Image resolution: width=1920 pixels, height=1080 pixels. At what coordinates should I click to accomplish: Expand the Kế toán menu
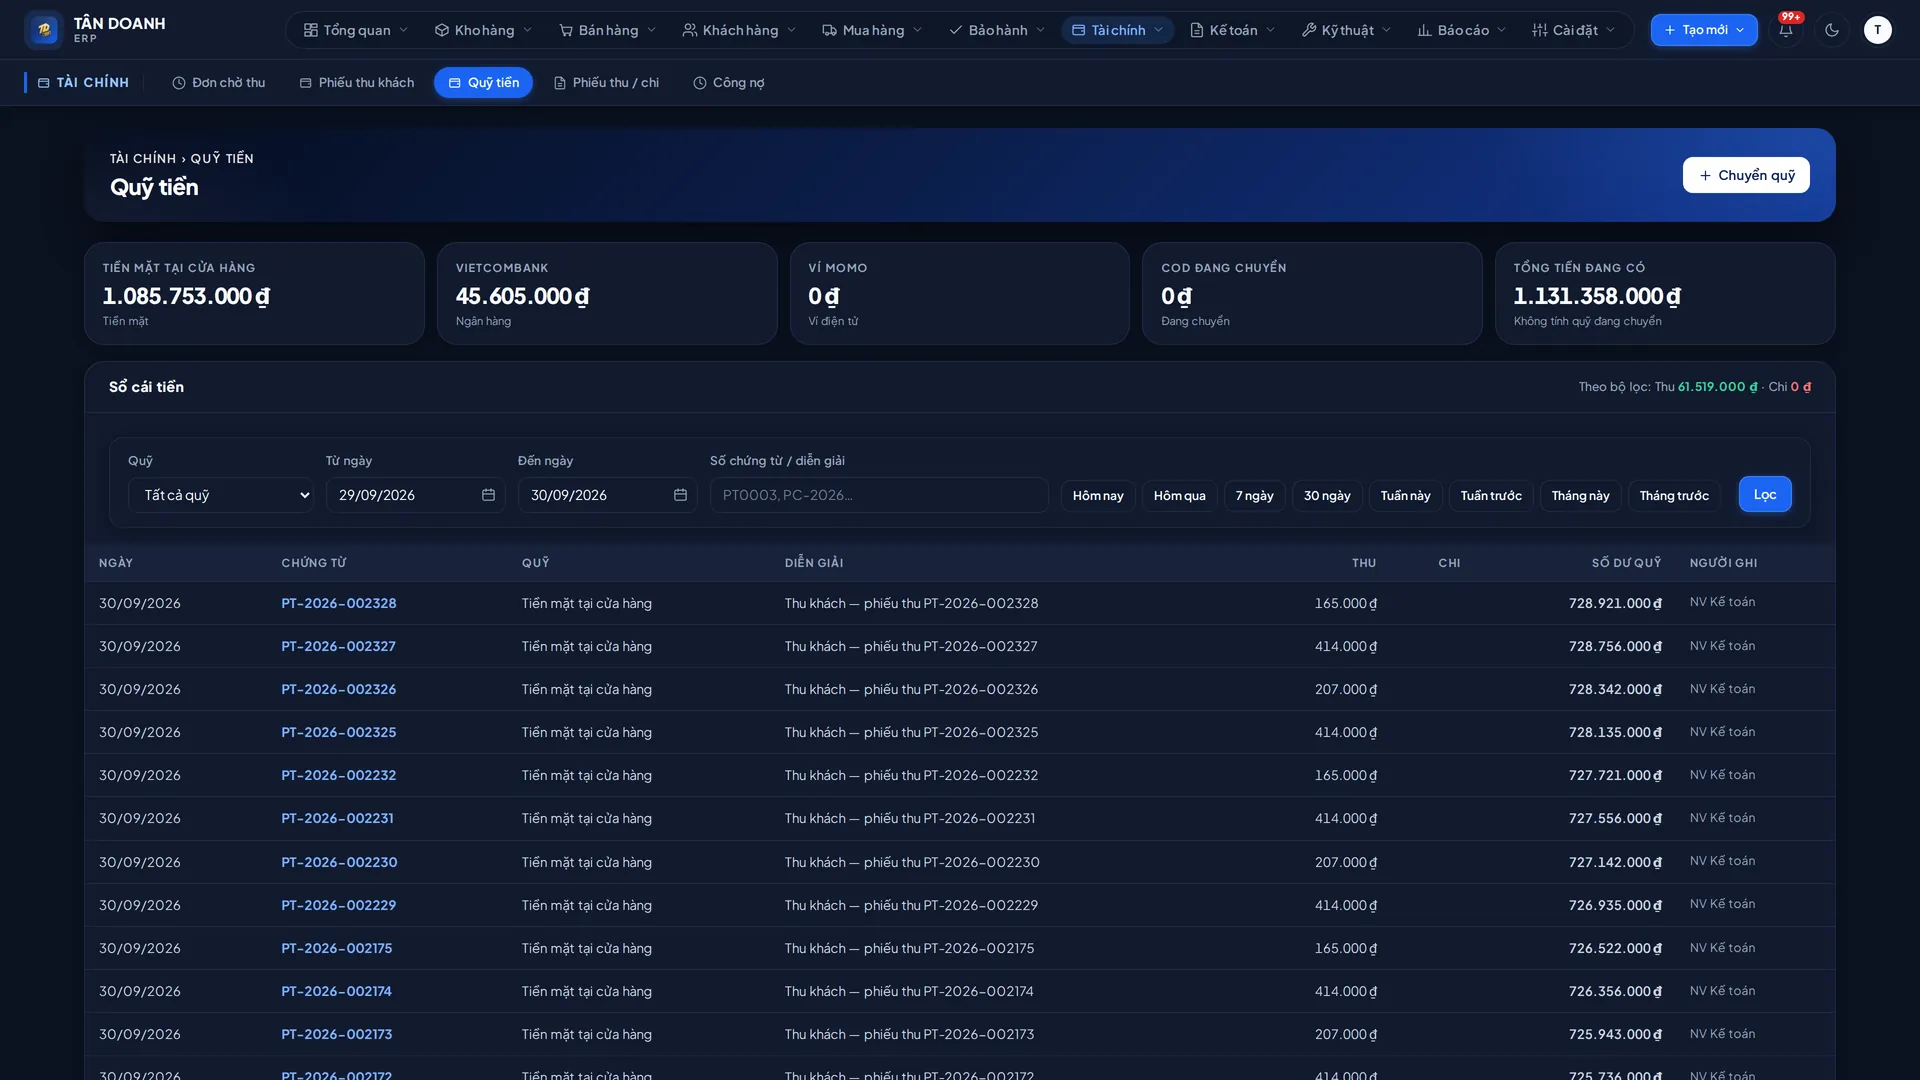pos(1232,30)
